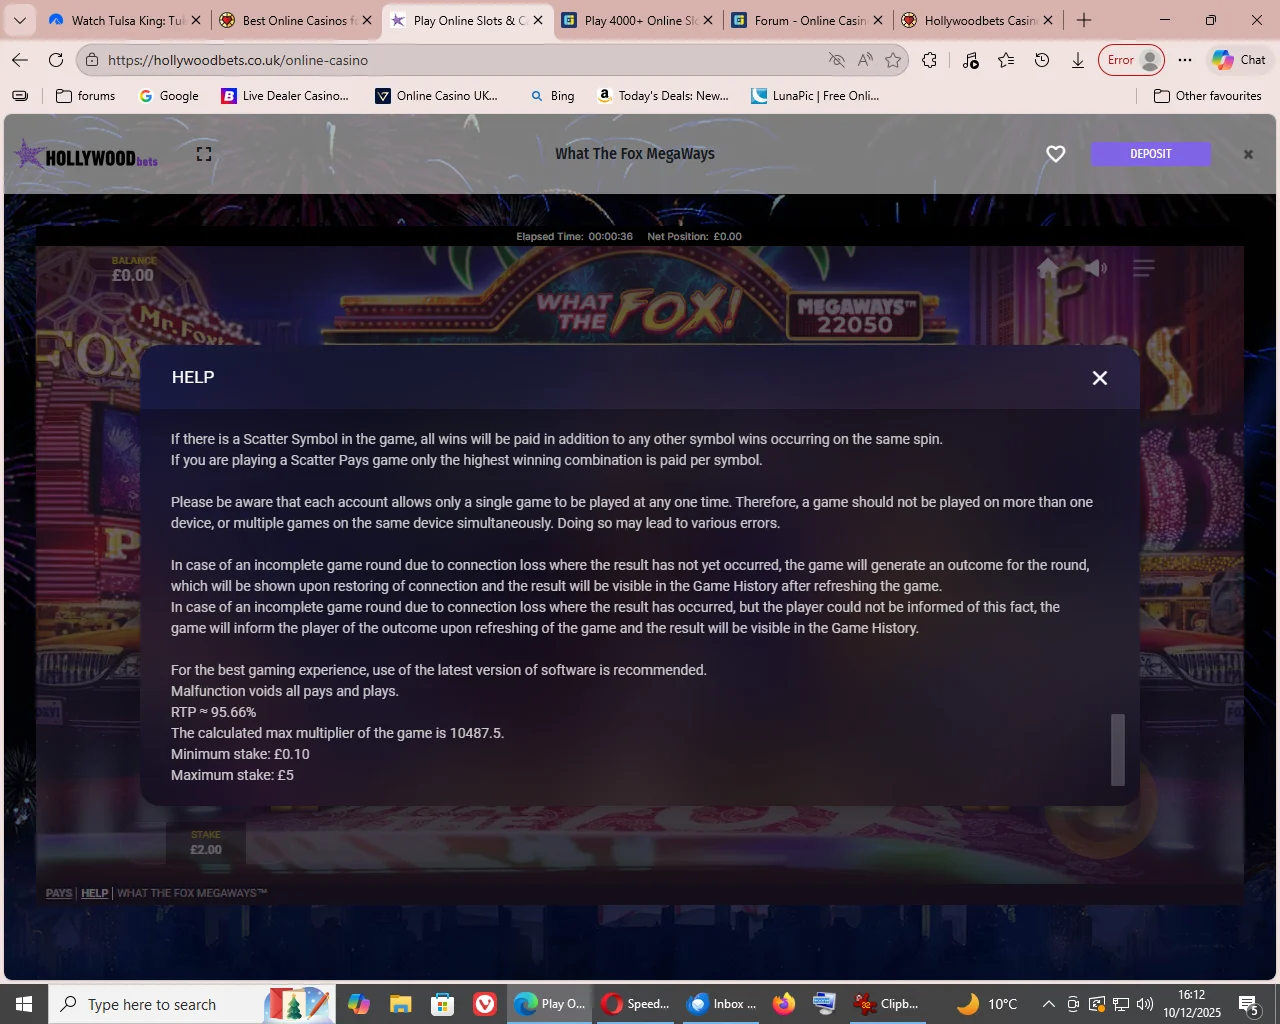This screenshot has width=1280, height=1024.
Task: Open Firefox from the taskbar
Action: point(784,1004)
